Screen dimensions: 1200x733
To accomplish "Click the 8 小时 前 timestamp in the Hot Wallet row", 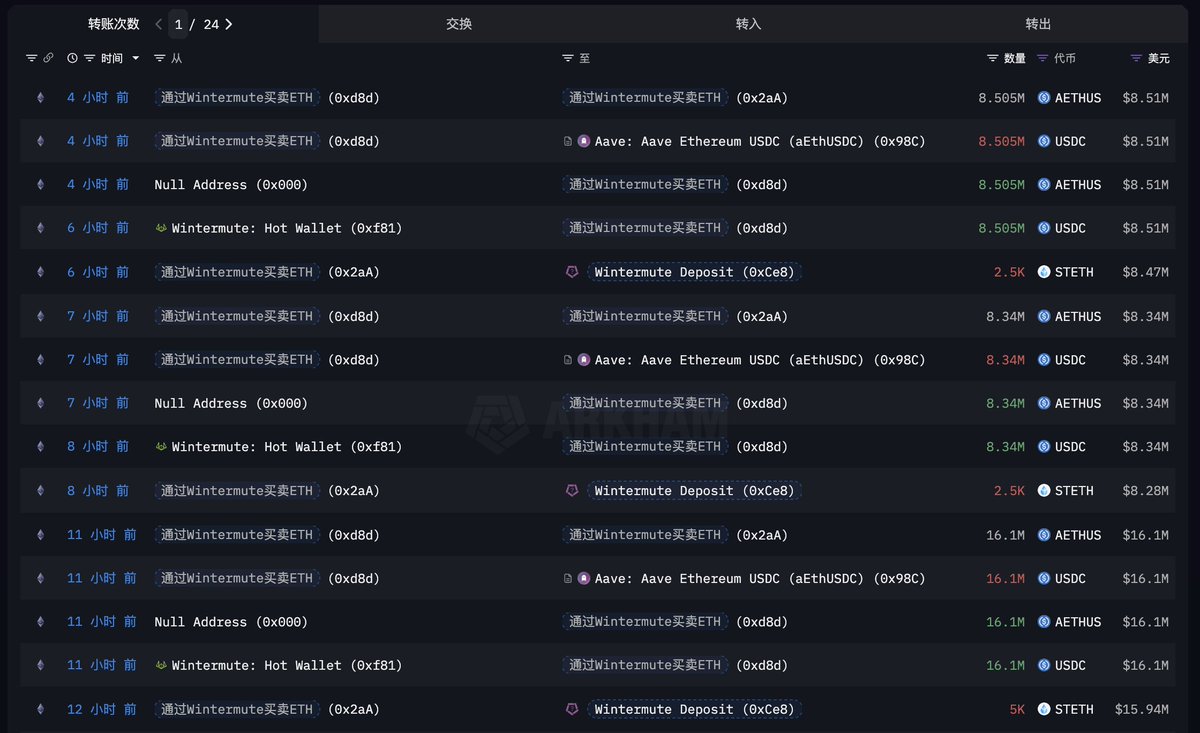I will [x=98, y=447].
